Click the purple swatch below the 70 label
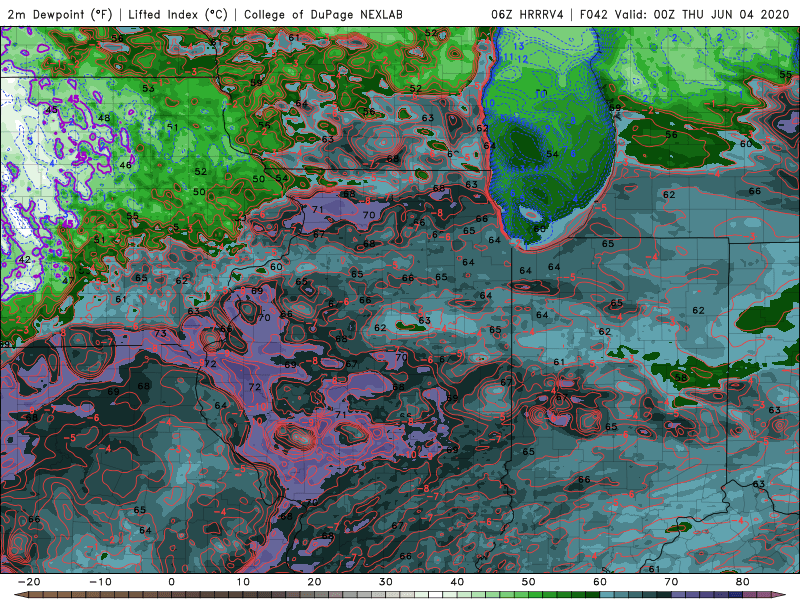Screen dimensions: 800x600 click(x=678, y=594)
